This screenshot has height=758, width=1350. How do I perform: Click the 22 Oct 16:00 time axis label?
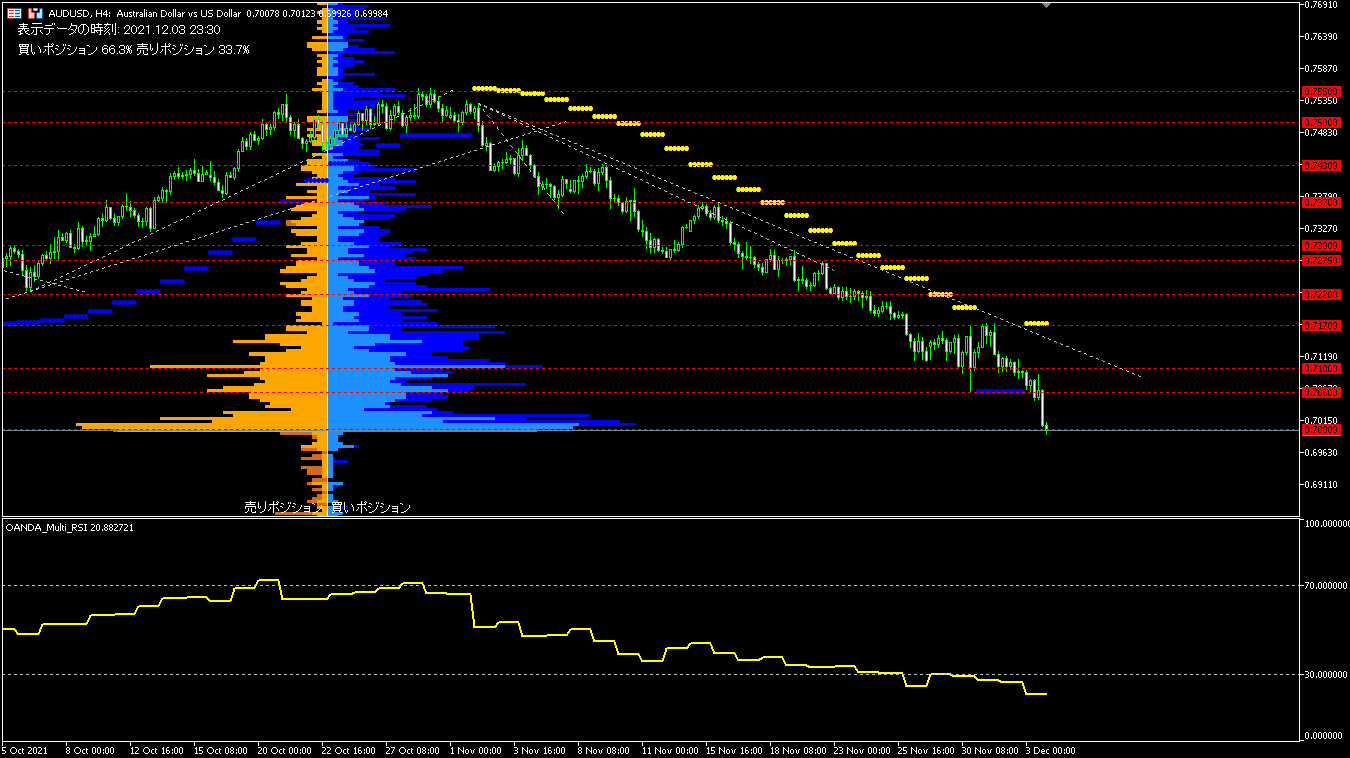pos(349,749)
